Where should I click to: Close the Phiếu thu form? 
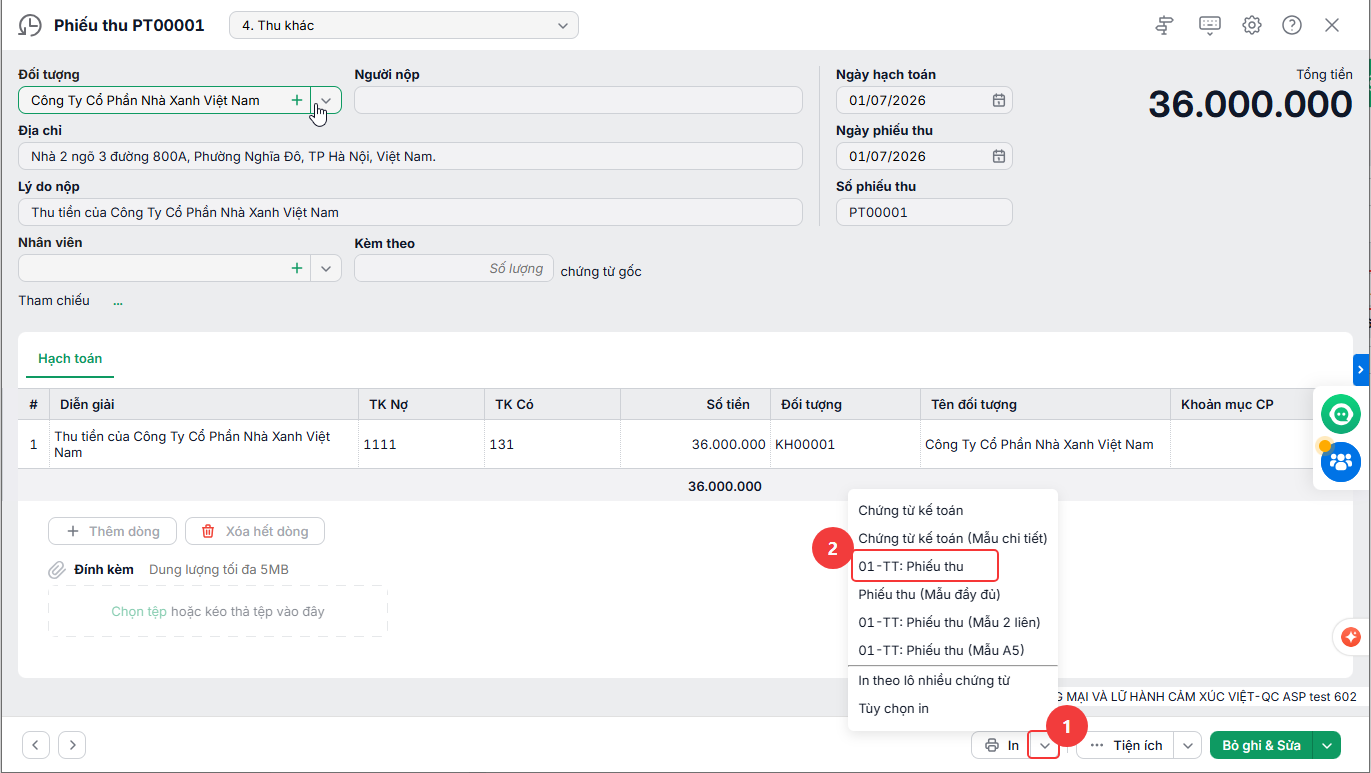(1331, 25)
